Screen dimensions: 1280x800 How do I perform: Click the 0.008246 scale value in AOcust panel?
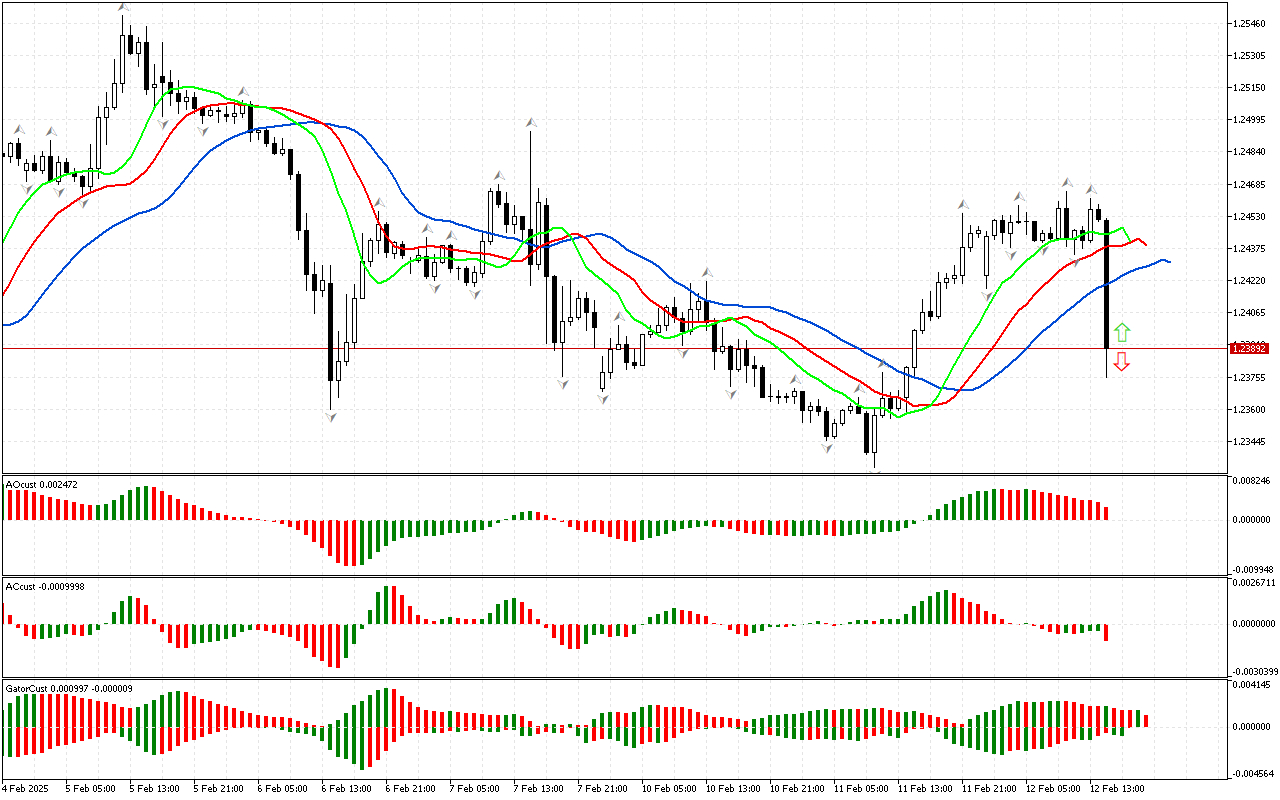[1252, 481]
